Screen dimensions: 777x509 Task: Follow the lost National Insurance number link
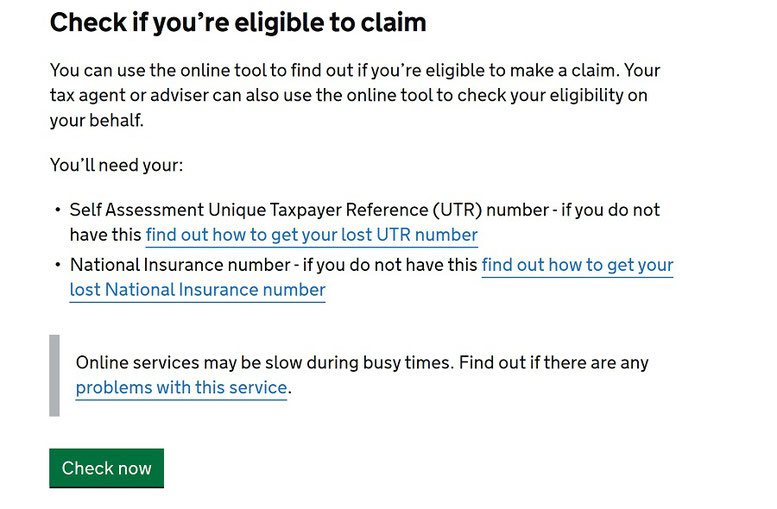pos(371,277)
